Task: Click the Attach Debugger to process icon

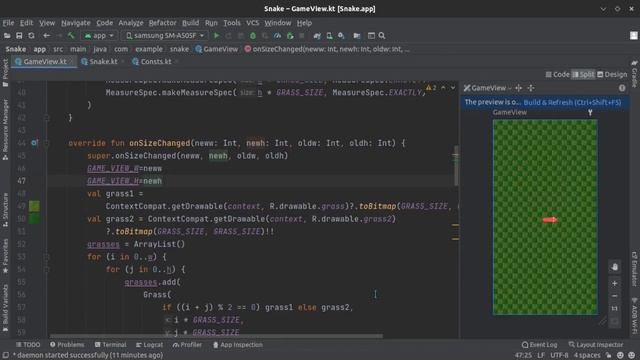Action: click(290, 36)
